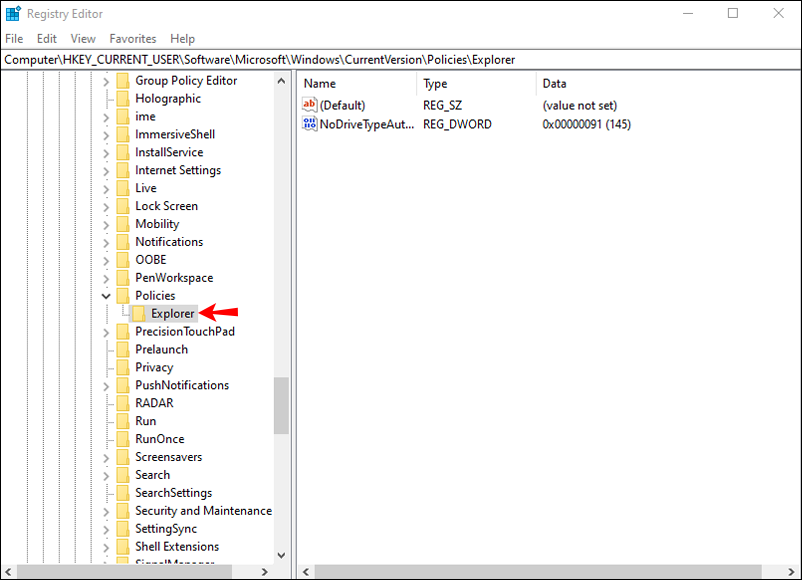Image resolution: width=802 pixels, height=580 pixels.
Task: Click the Policies folder icon
Action: [x=123, y=296]
